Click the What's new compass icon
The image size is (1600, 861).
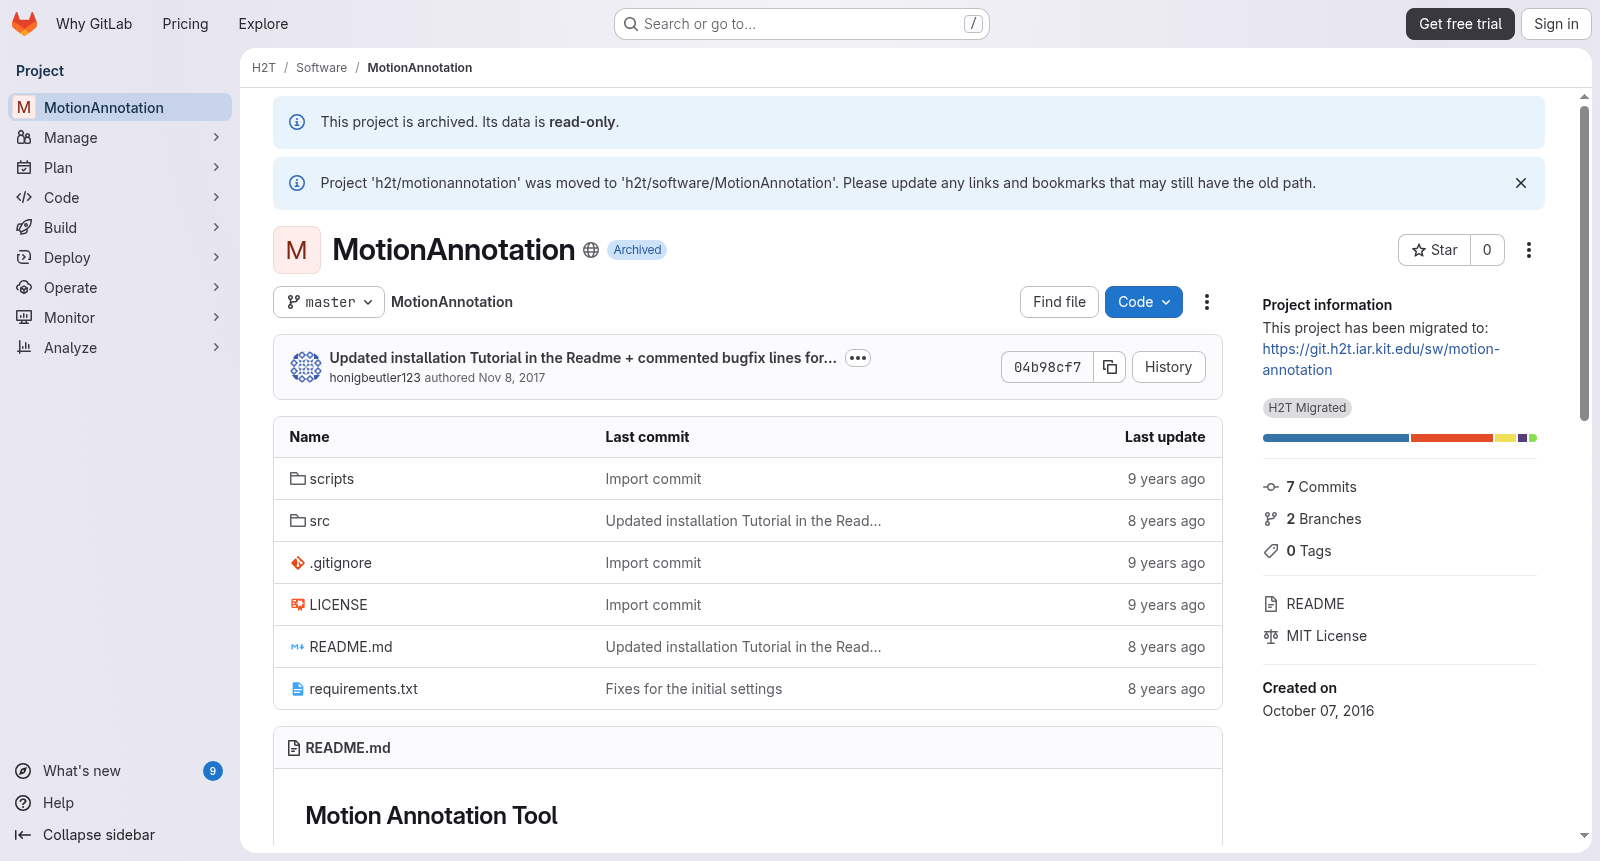coord(23,771)
